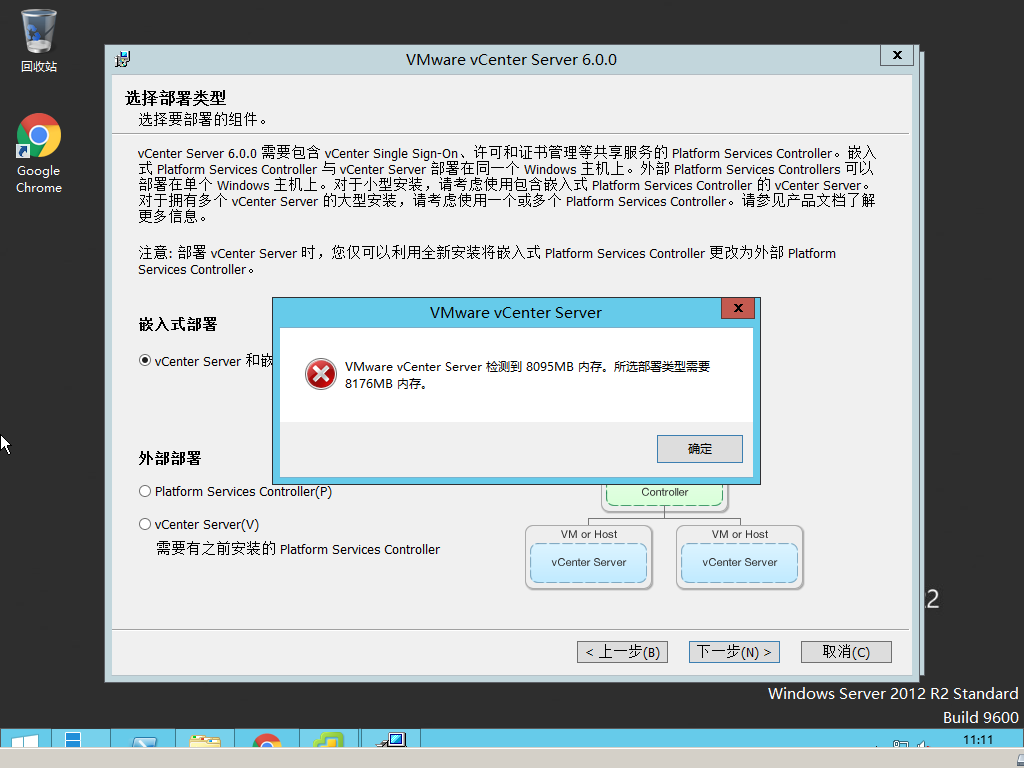The width and height of the screenshot is (1024, 768).
Task: Open Google Chrome desktop shortcut
Action: pos(39,153)
